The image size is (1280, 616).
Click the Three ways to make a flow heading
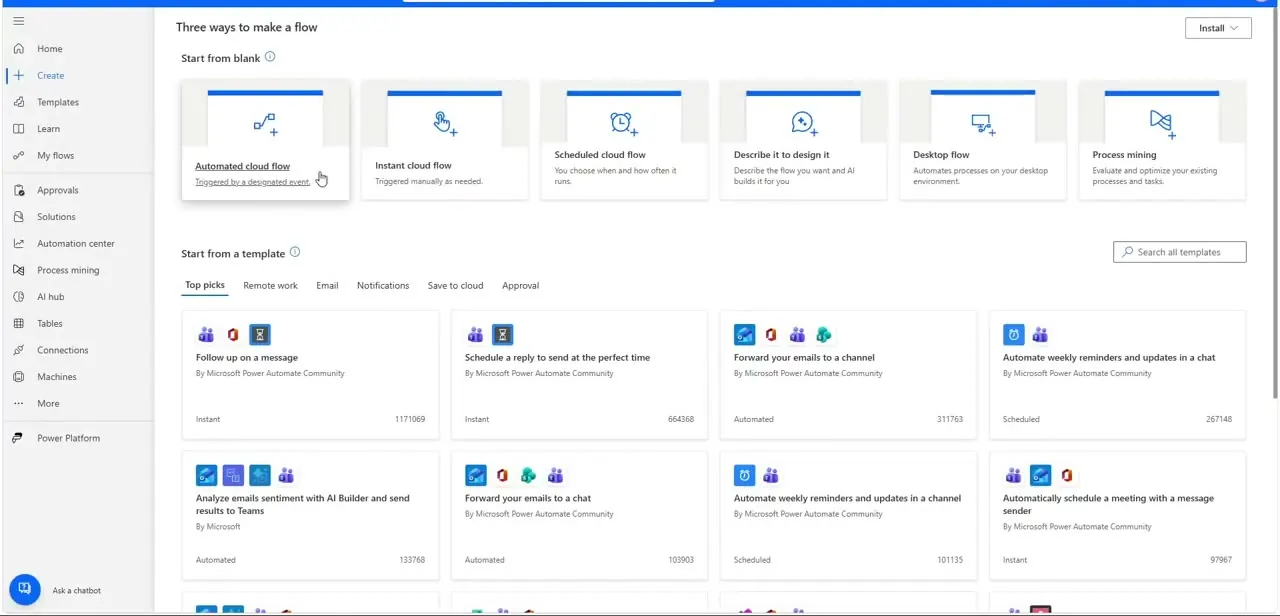[247, 27]
